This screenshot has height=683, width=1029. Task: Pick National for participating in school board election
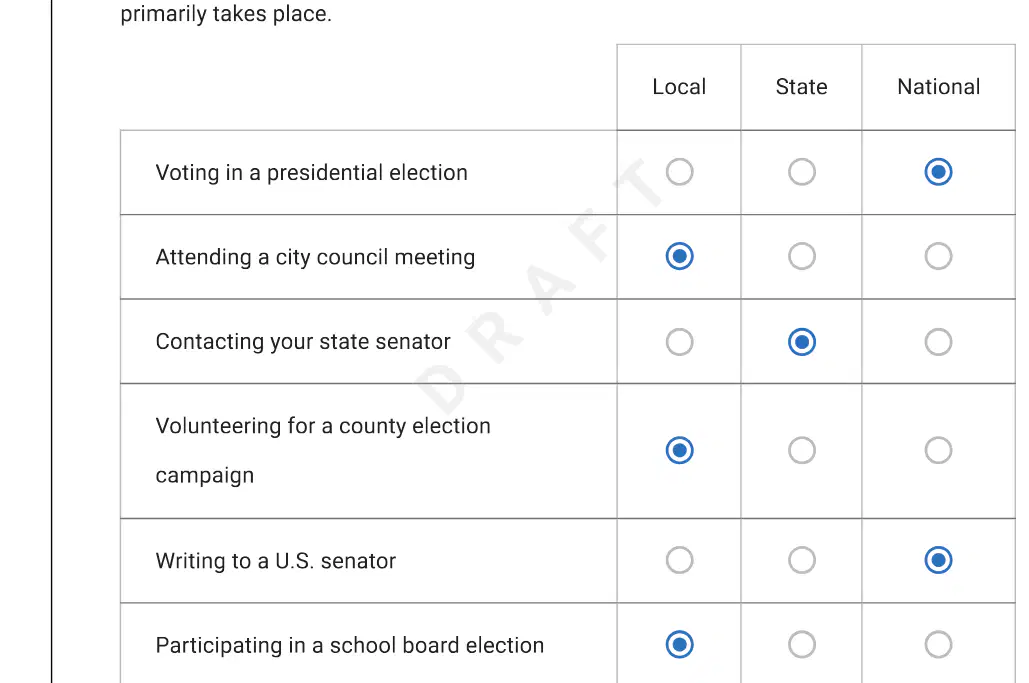938,644
